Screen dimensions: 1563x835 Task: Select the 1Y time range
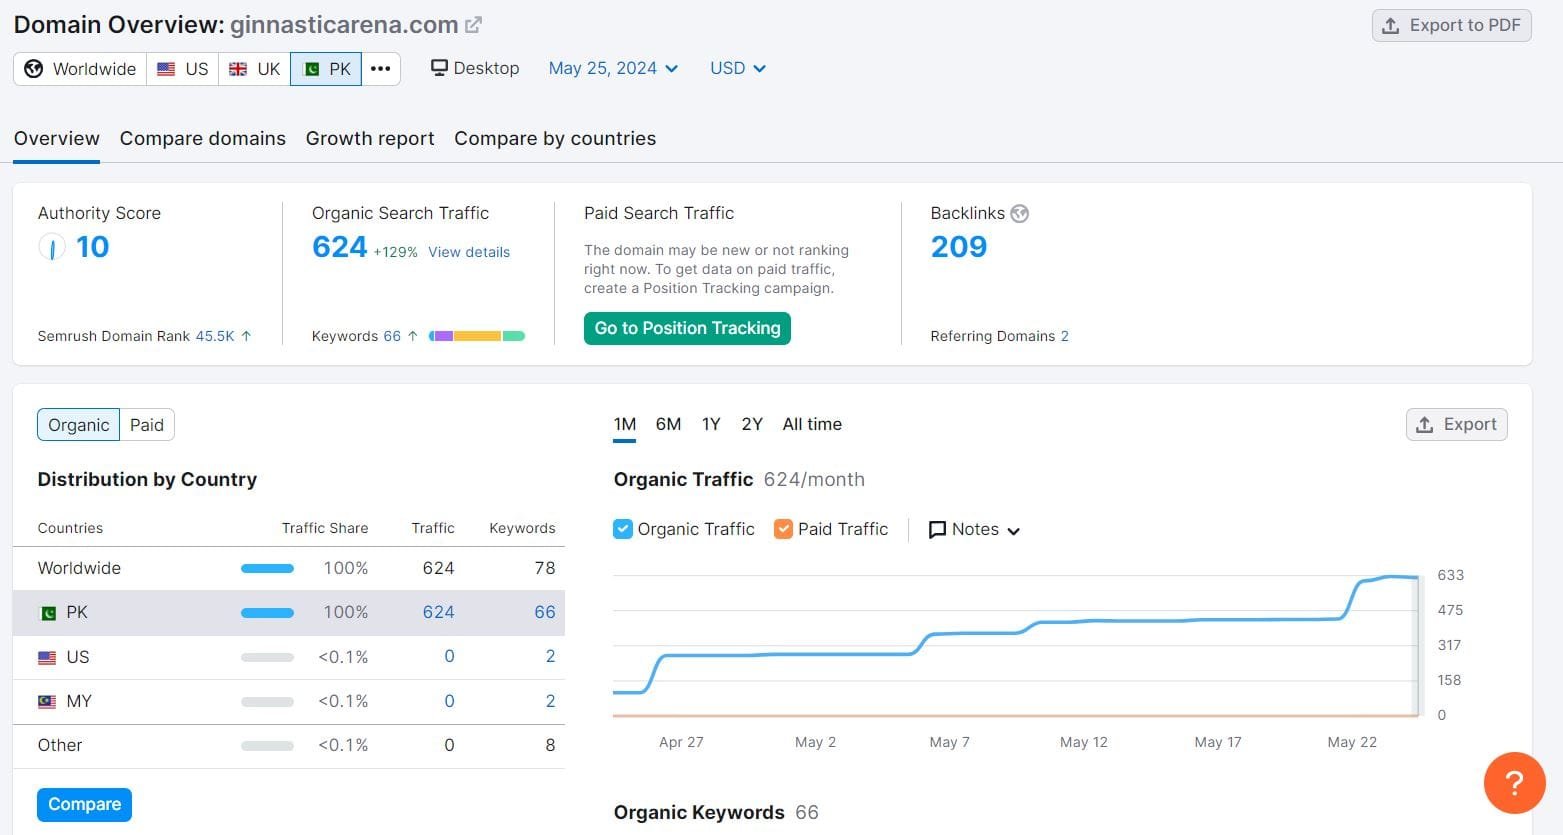click(711, 424)
